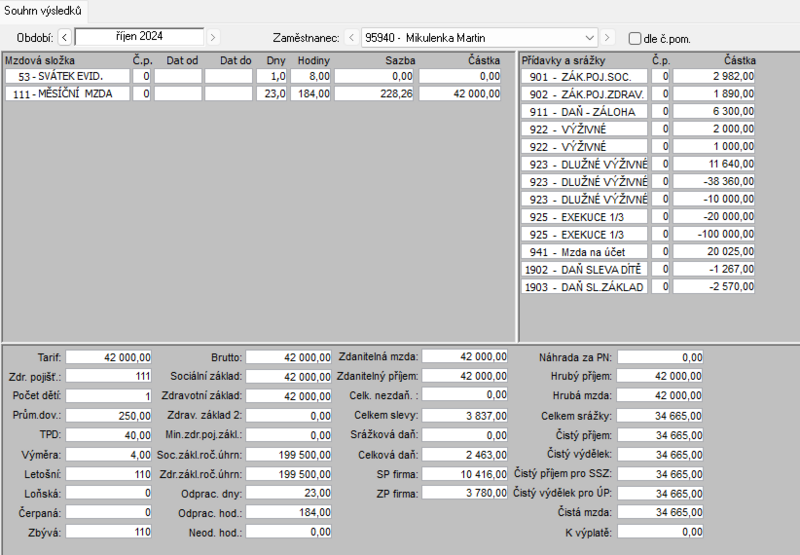Image resolution: width=800 pixels, height=555 pixels.
Task: Select 1903 - DAŇ SL.ZÁKLAD entry
Action: coord(584,287)
